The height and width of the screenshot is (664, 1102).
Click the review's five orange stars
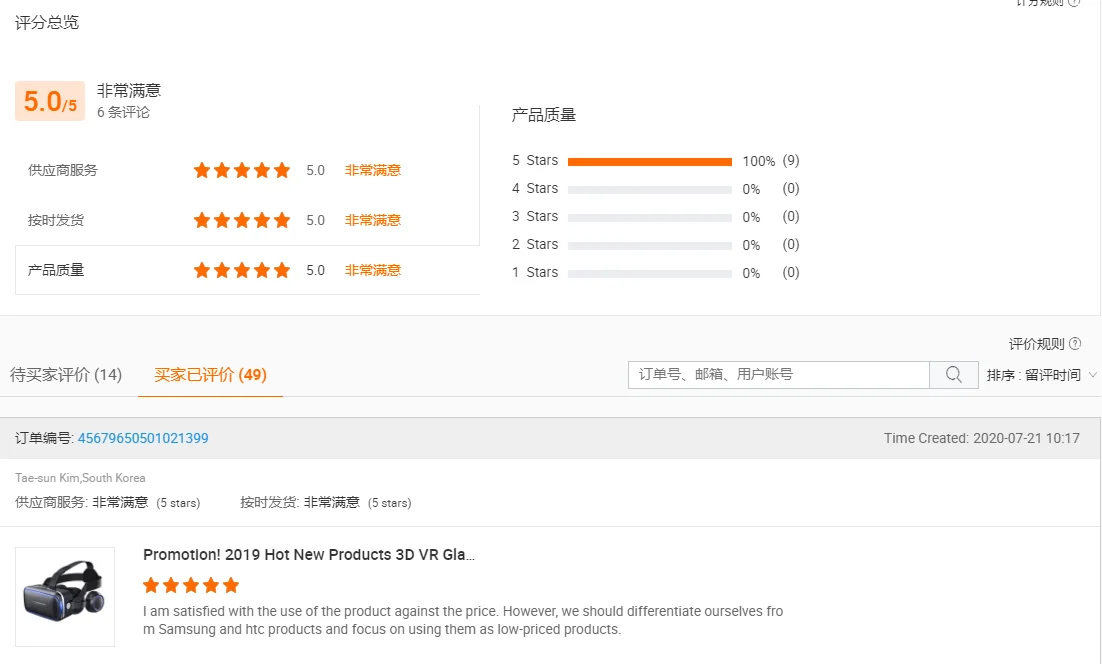[x=191, y=585]
